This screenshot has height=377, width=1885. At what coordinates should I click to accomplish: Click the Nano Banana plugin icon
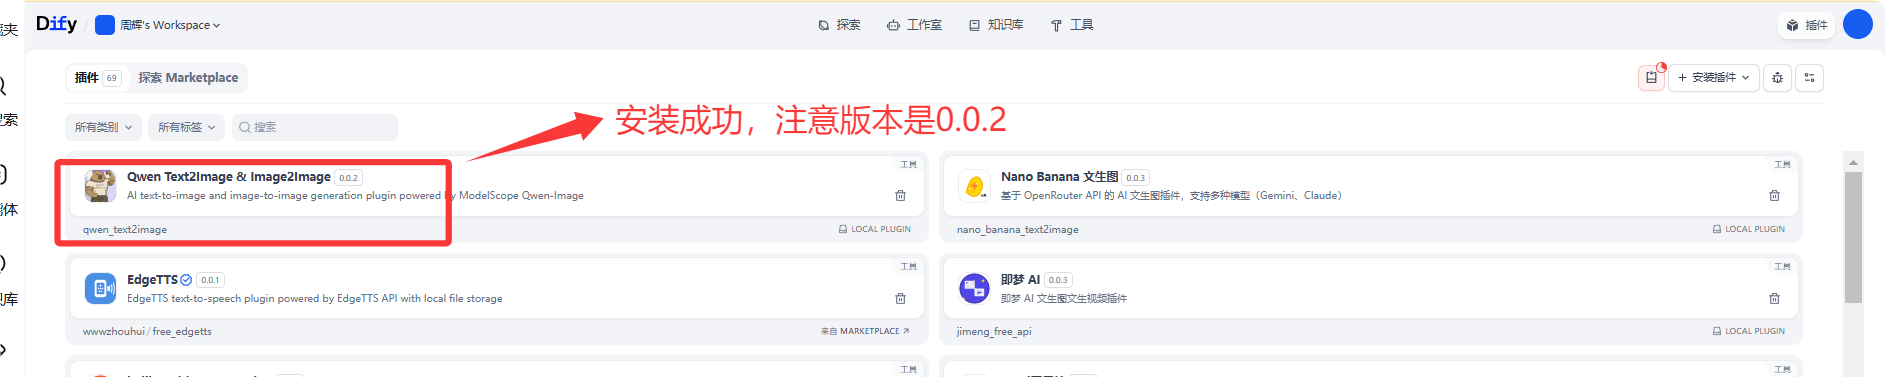[x=974, y=186]
